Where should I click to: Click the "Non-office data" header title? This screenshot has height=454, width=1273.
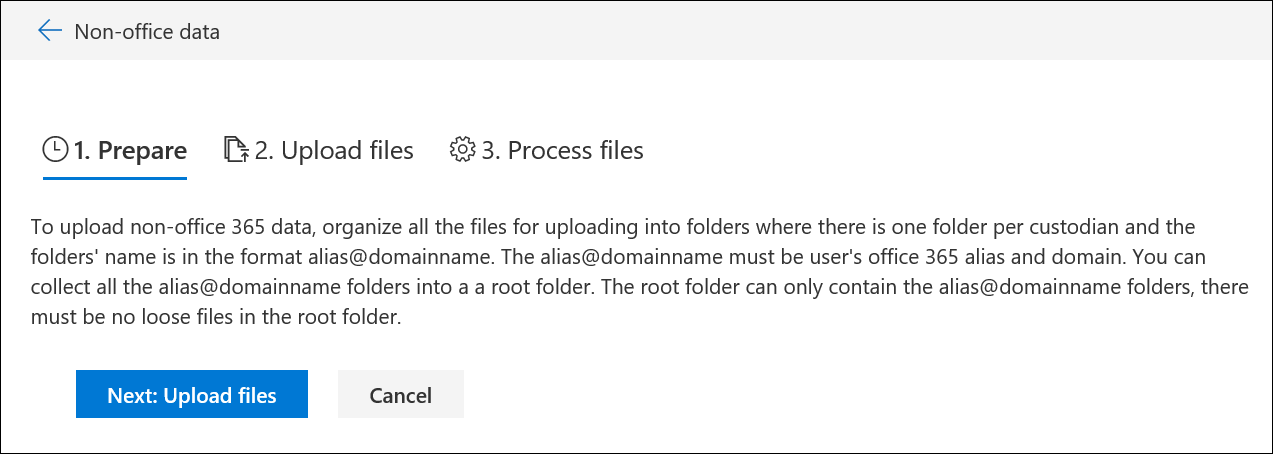[147, 32]
